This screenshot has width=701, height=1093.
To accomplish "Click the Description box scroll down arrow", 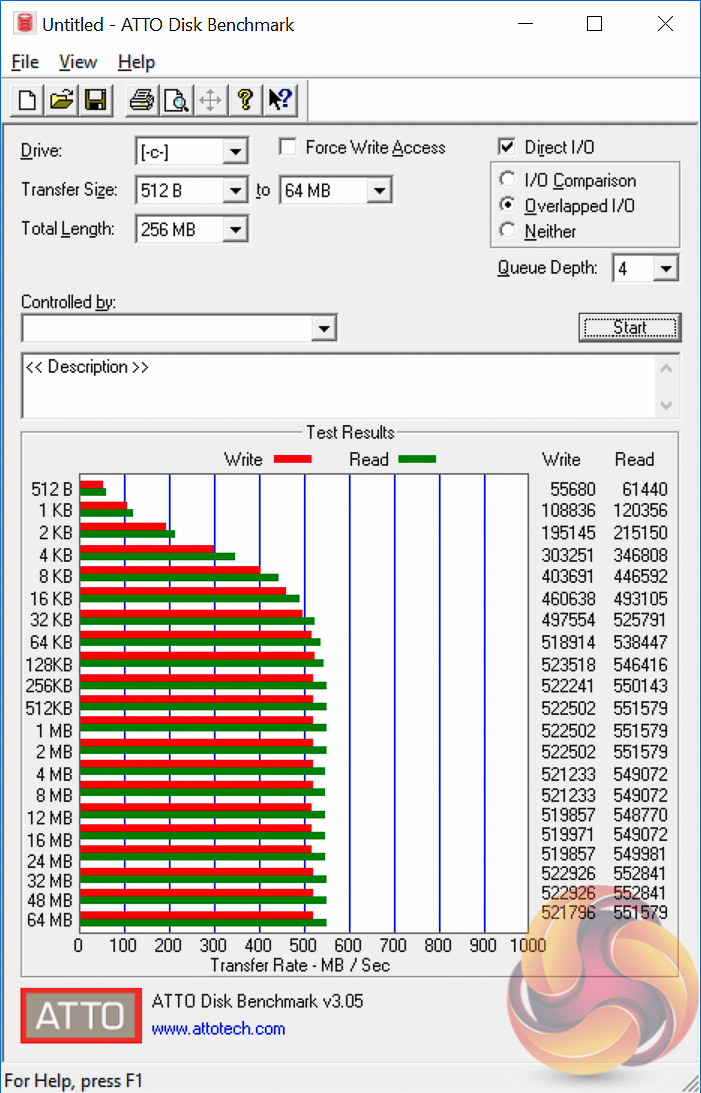I will click(666, 405).
